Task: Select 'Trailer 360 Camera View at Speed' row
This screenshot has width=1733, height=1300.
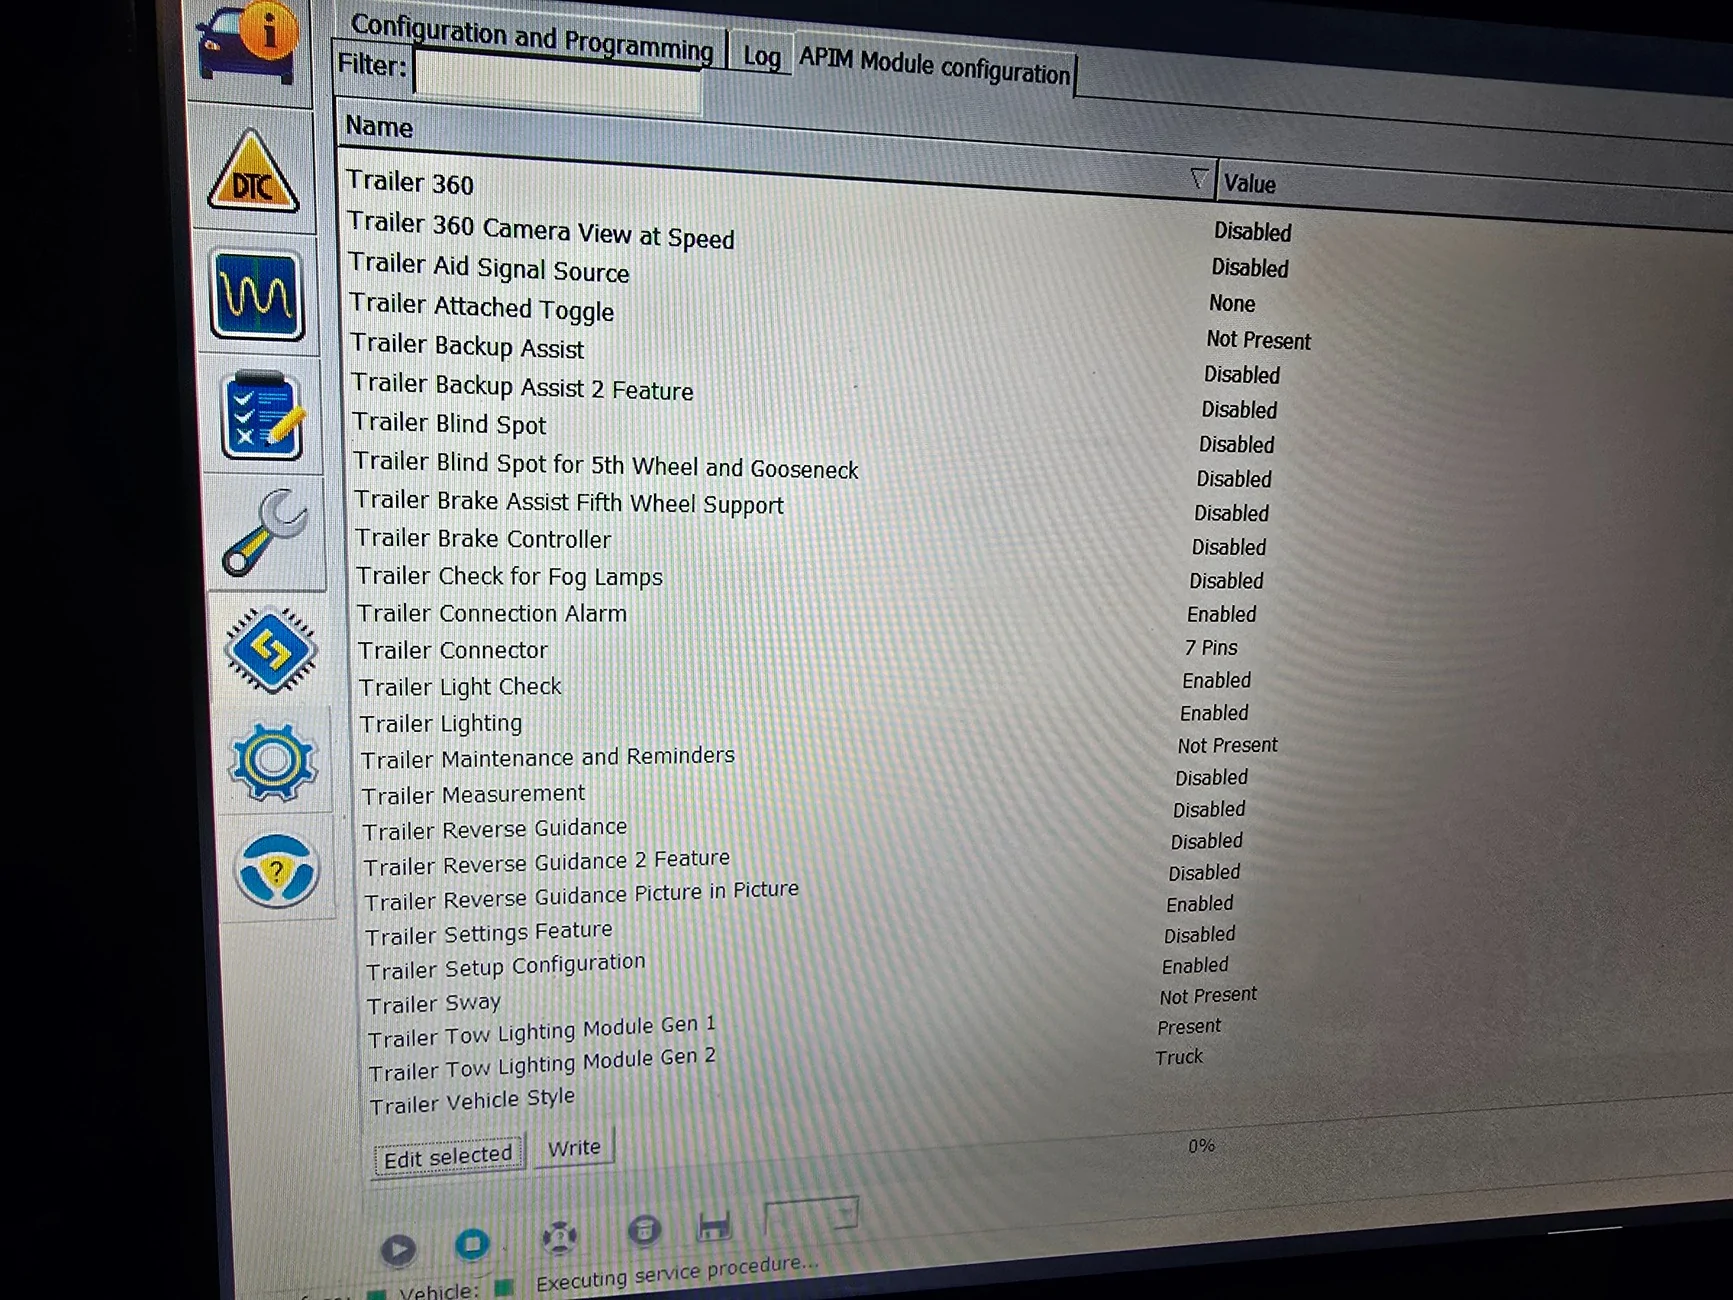Action: click(x=541, y=231)
